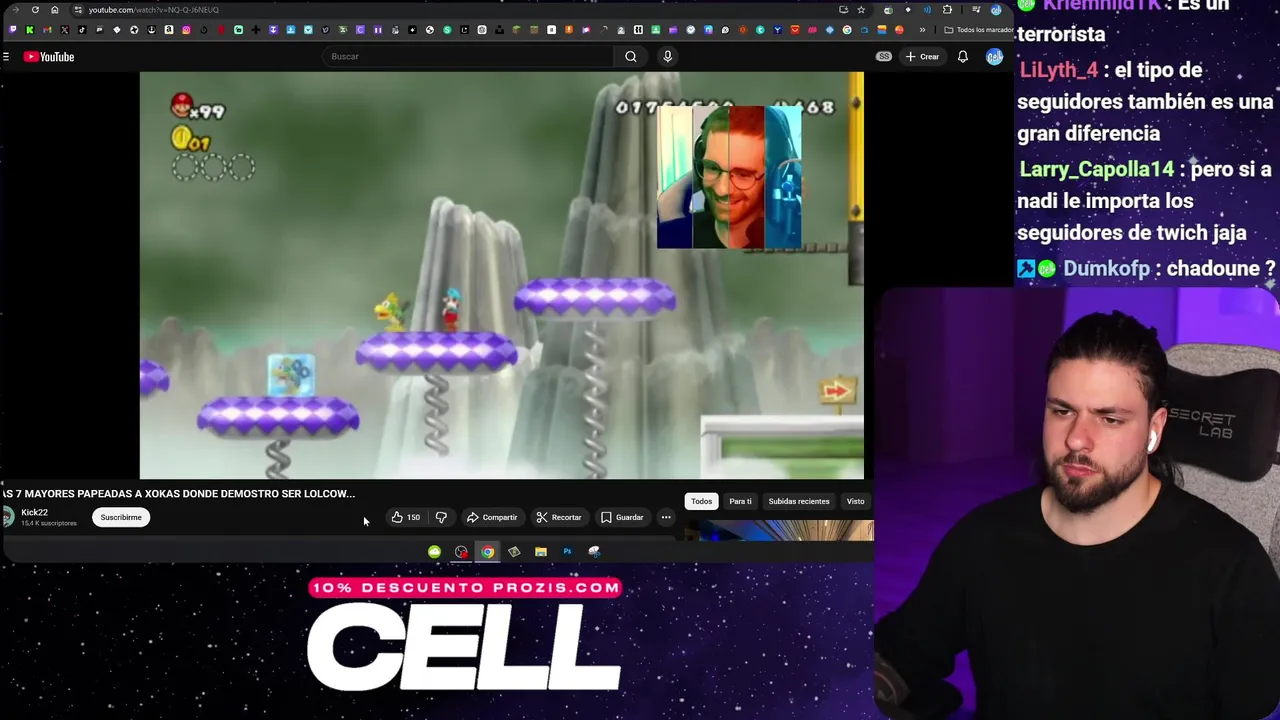Open the Amazon bookmark icon
Viewport: 1280px width, 720px height.
click(x=169, y=30)
